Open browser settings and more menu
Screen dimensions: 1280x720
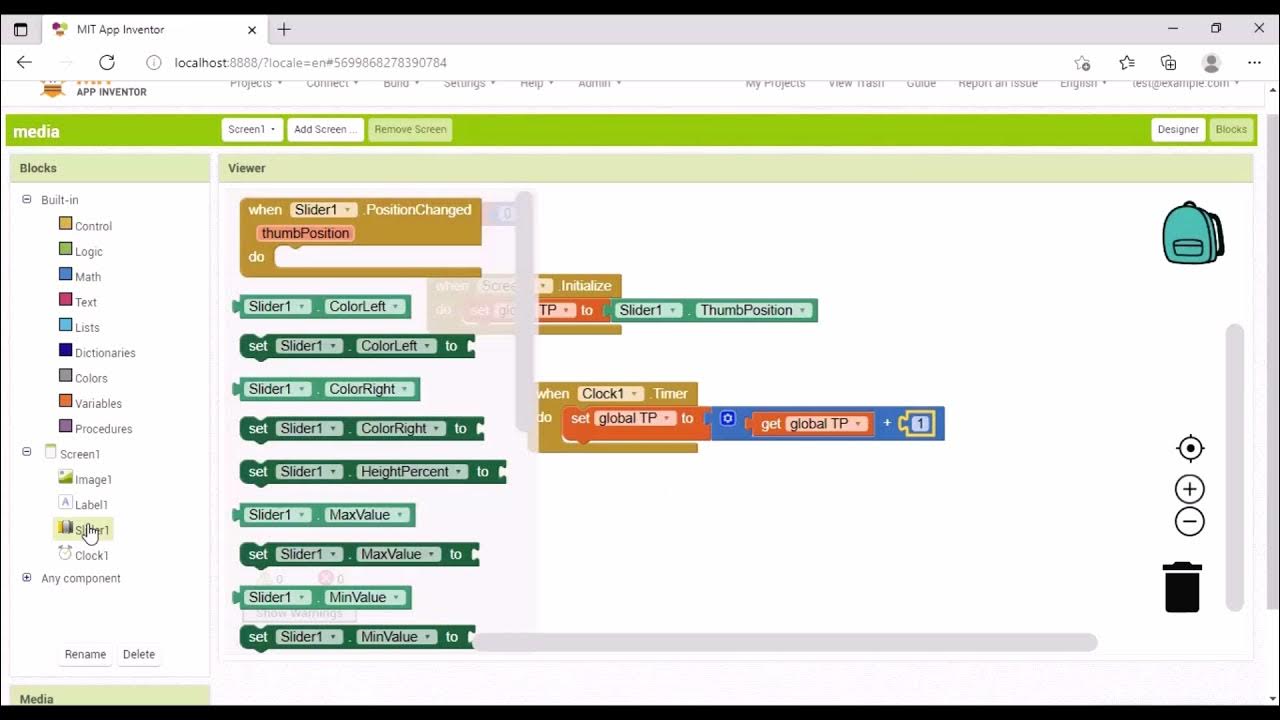(x=1254, y=62)
